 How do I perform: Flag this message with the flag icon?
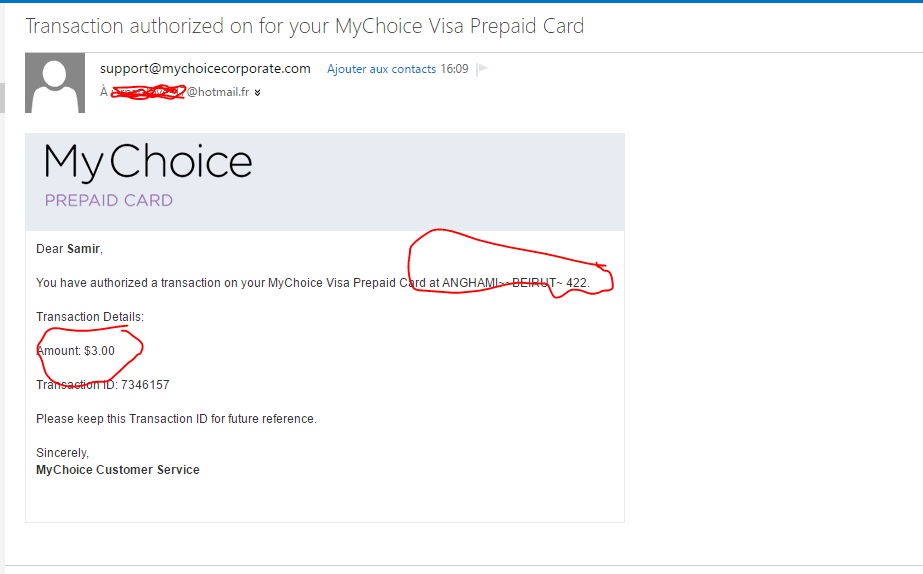tap(482, 69)
